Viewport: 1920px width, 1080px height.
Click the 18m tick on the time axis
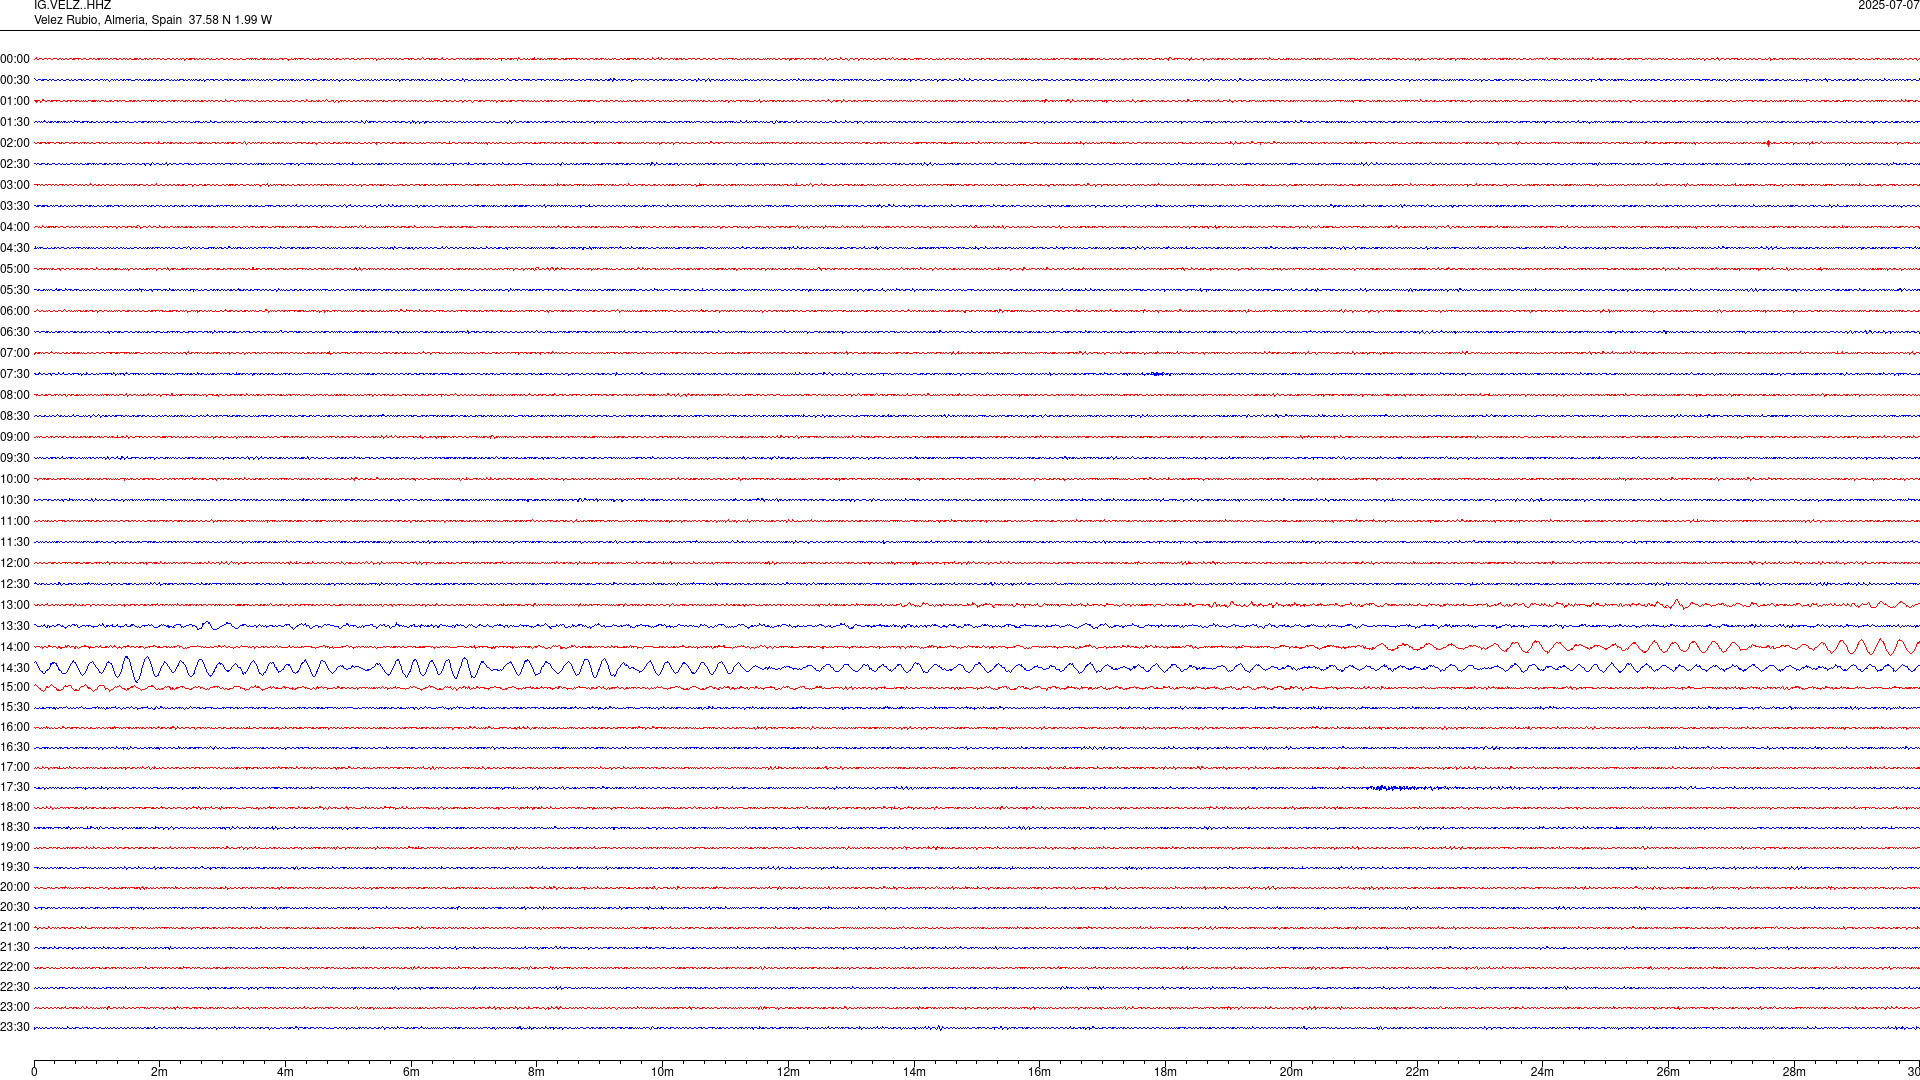(1165, 1072)
